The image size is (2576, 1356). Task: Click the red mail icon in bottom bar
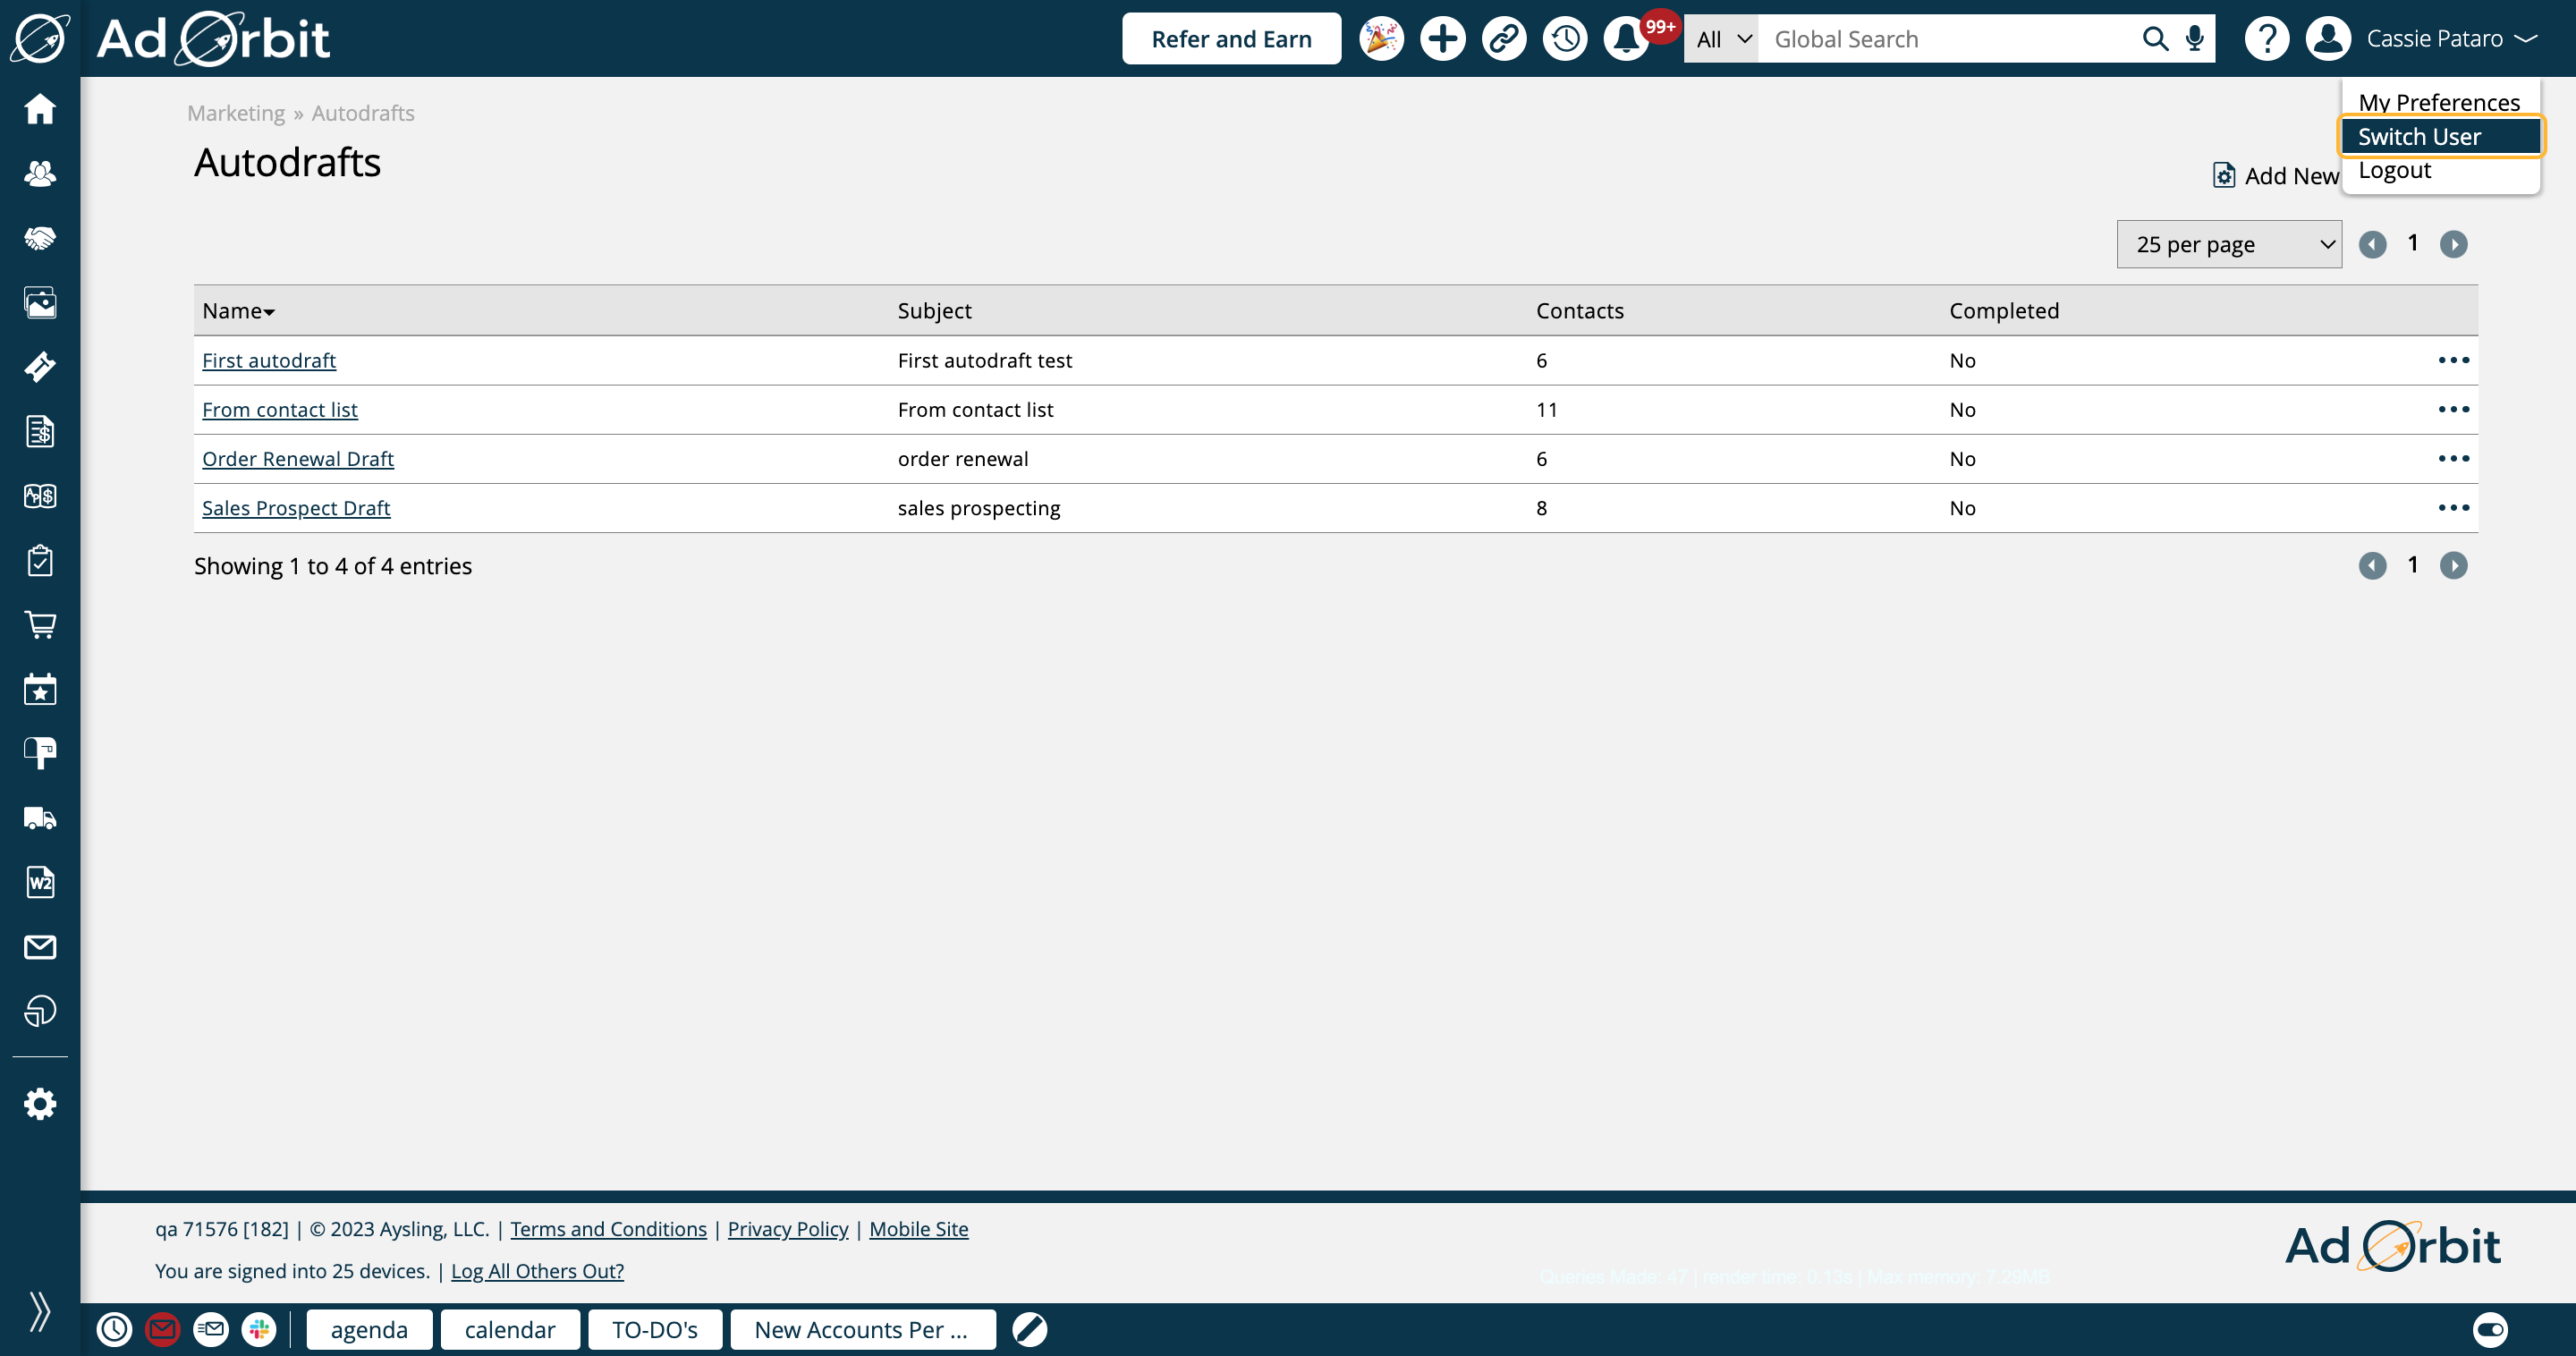coord(162,1329)
